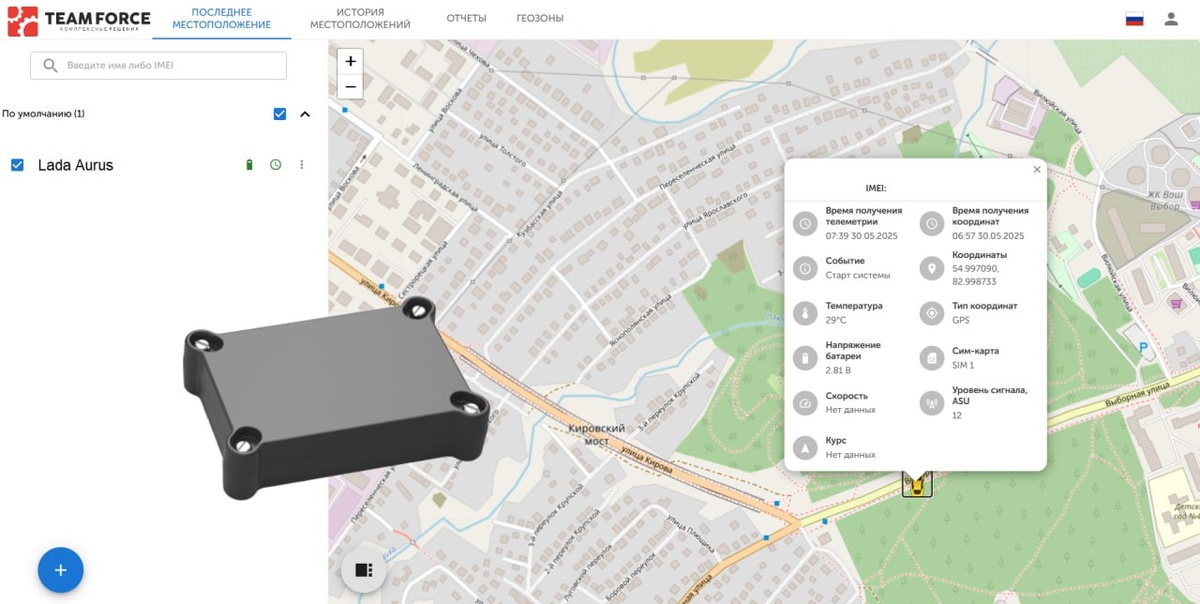Click the telemetry time clock icon
The width and height of the screenshot is (1200, 604).
(x=806, y=223)
